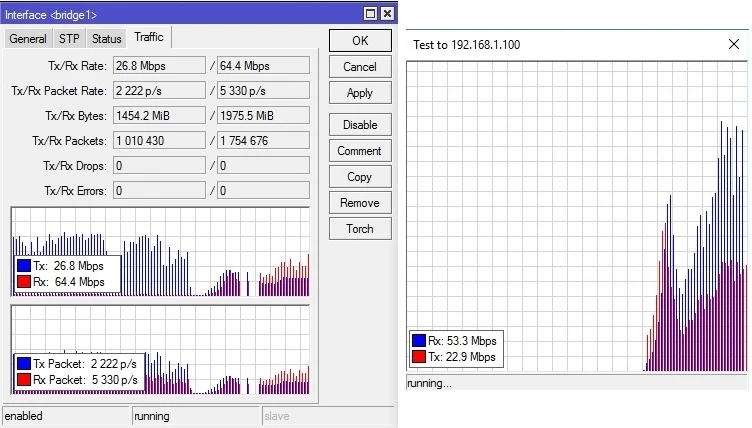
Task: Open the STP tab
Action: [x=69, y=39]
